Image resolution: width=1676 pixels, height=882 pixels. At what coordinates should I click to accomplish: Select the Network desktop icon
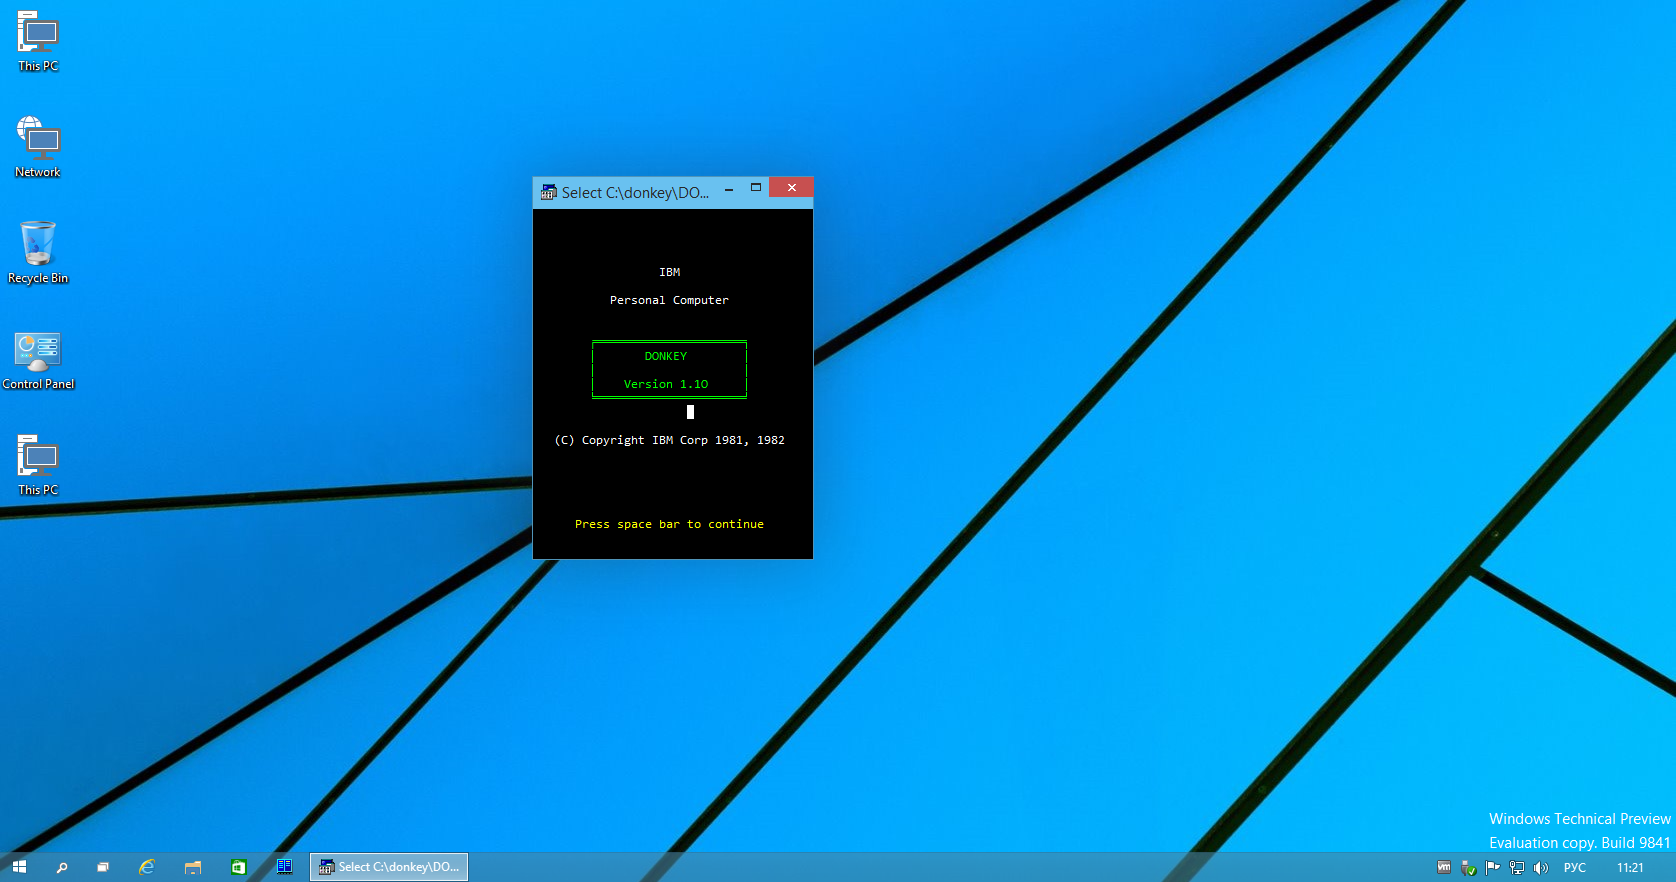tap(38, 147)
